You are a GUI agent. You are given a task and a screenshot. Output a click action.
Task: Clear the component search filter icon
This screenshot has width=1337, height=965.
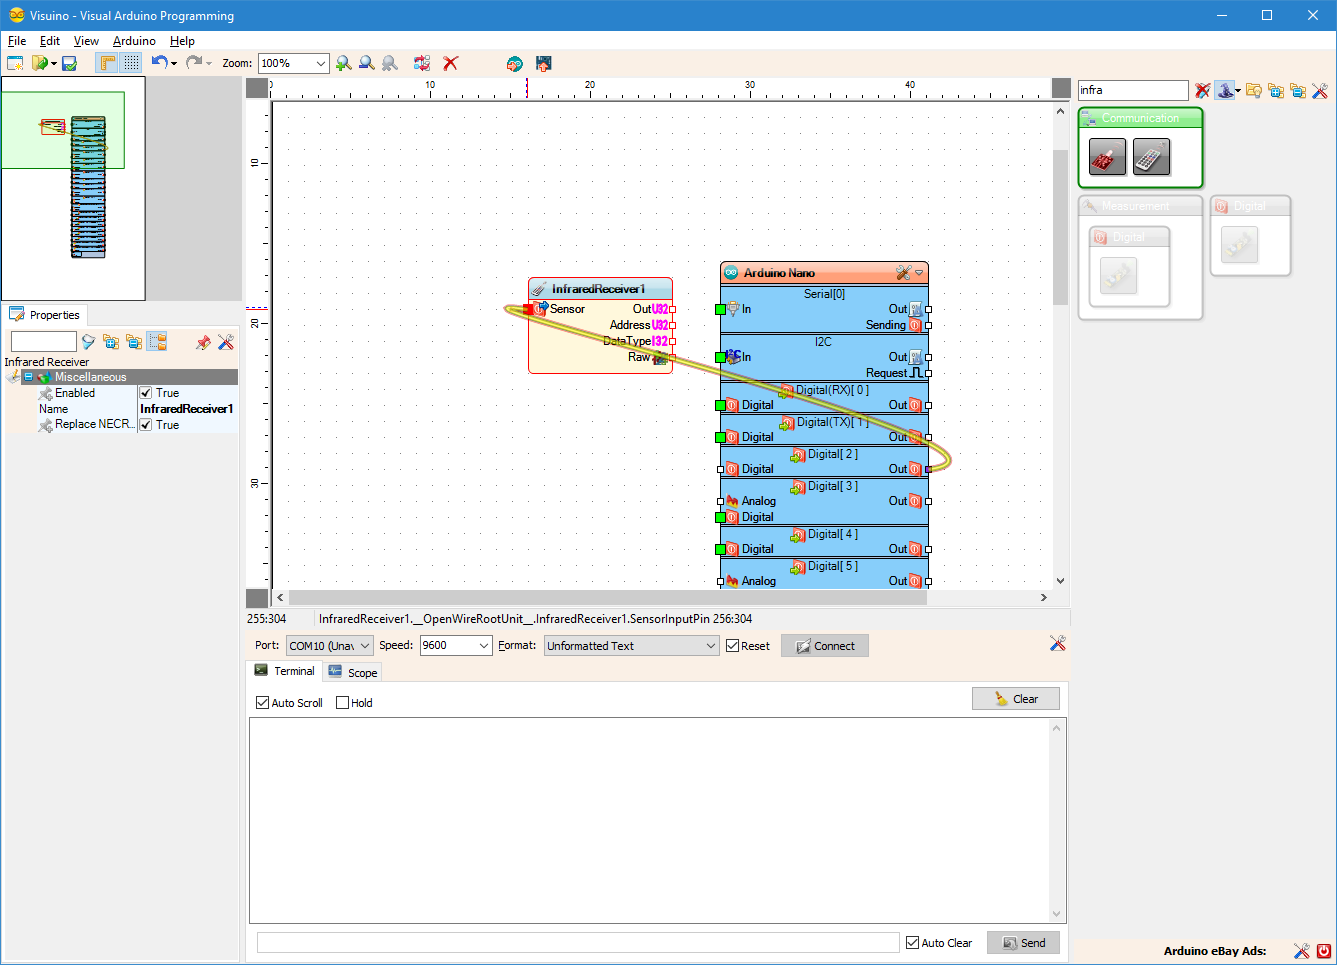pyautogui.click(x=1203, y=90)
